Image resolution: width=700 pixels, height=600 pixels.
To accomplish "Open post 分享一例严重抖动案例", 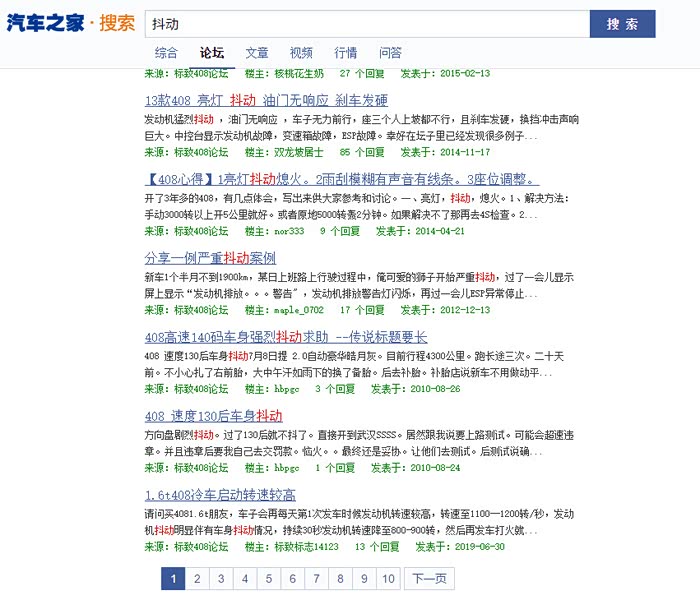I will pyautogui.click(x=210, y=258).
